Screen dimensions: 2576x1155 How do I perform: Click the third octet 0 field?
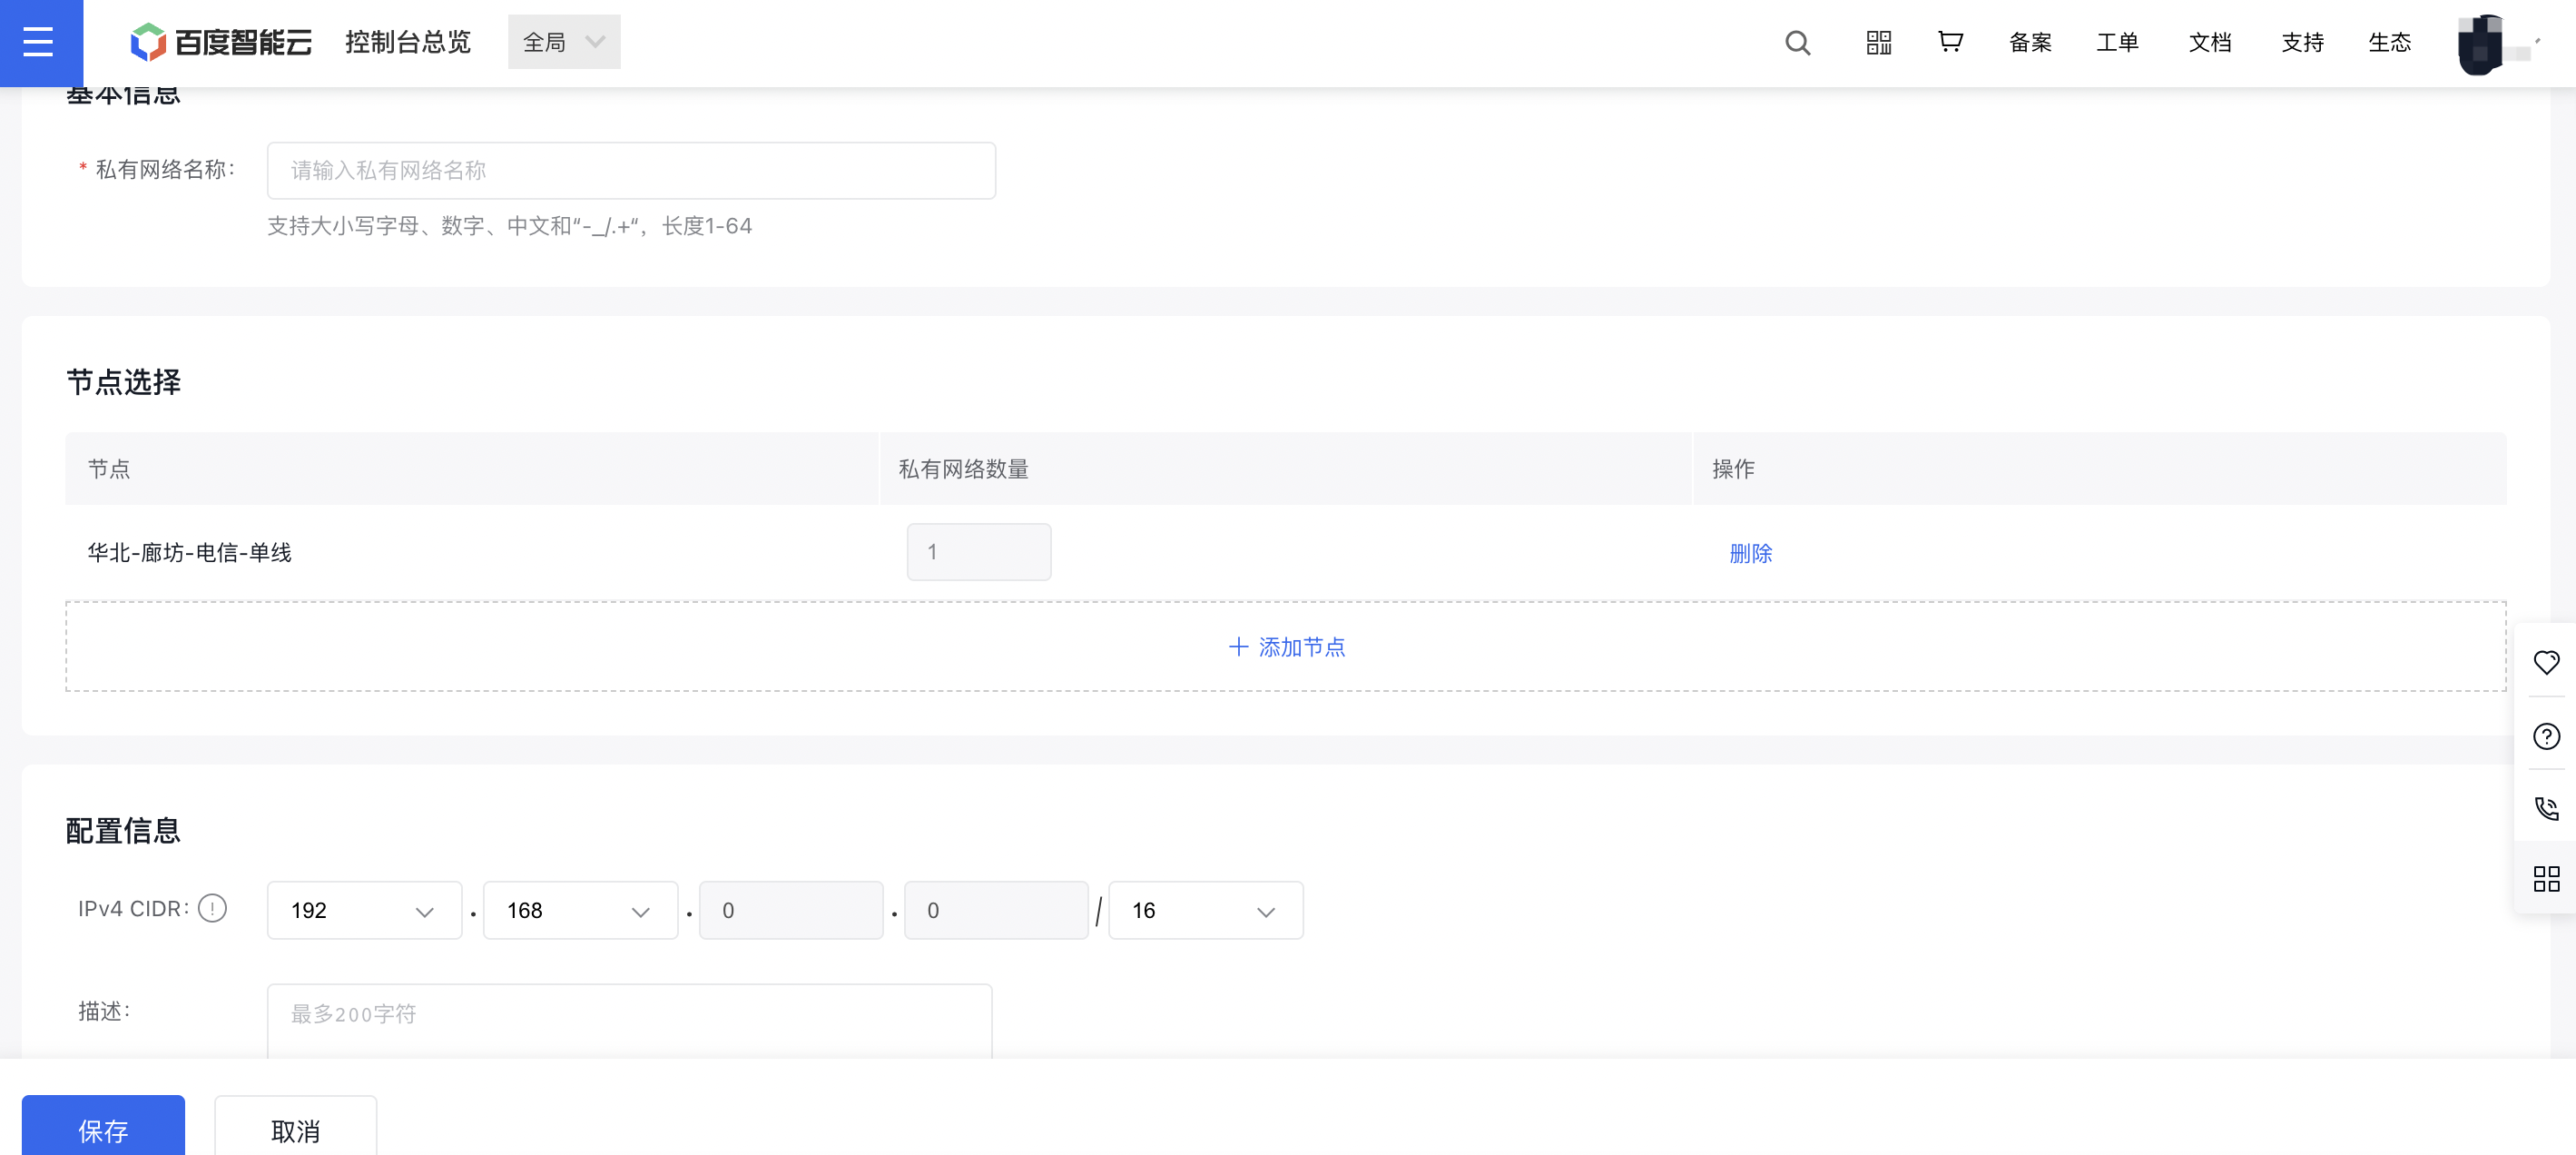click(791, 910)
